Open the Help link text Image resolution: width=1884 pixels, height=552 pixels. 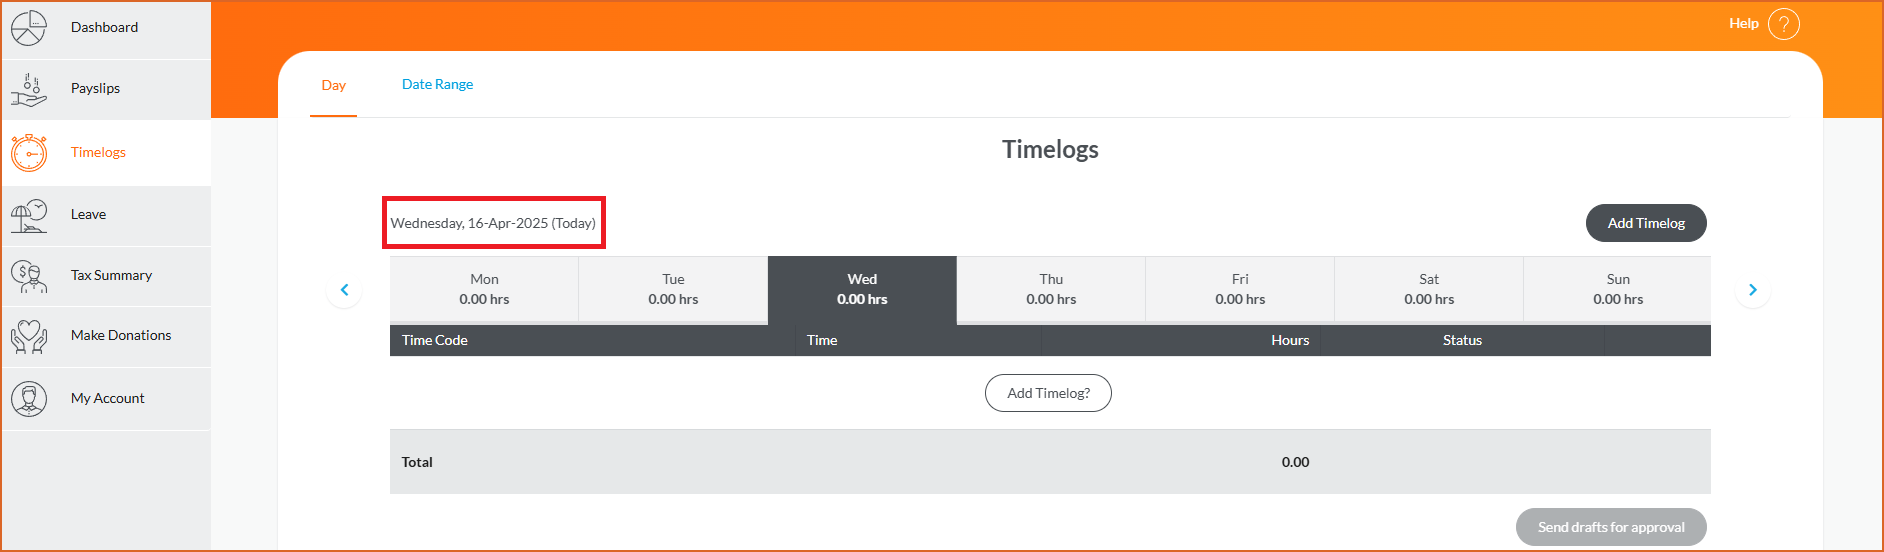tap(1744, 23)
